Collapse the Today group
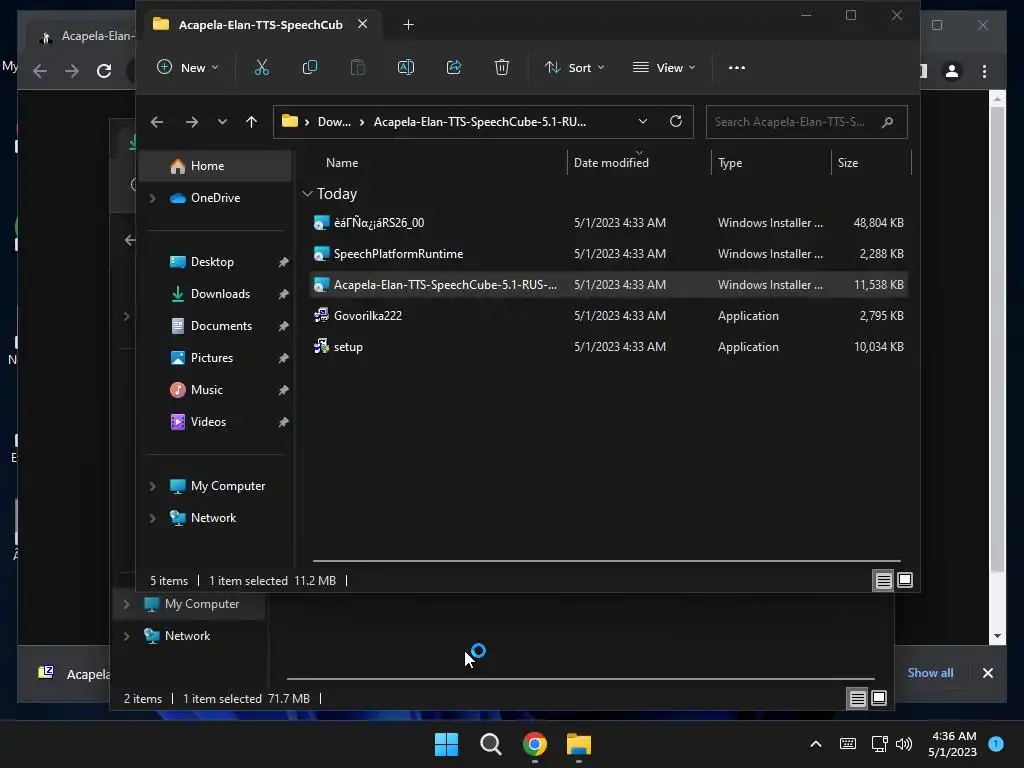1024x768 pixels. tap(307, 194)
